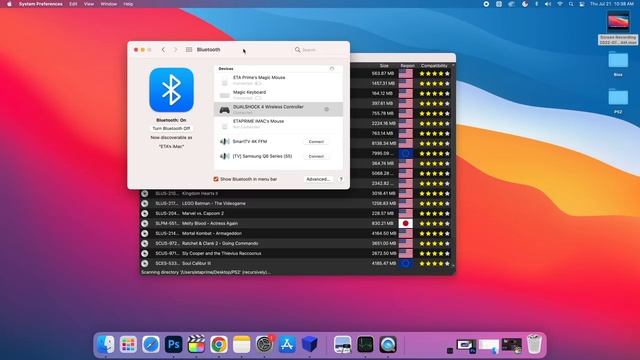Viewport: 640px width, 360px height.
Task: Toggle Show Bluetooth in menu bar checkbox
Action: coord(216,179)
